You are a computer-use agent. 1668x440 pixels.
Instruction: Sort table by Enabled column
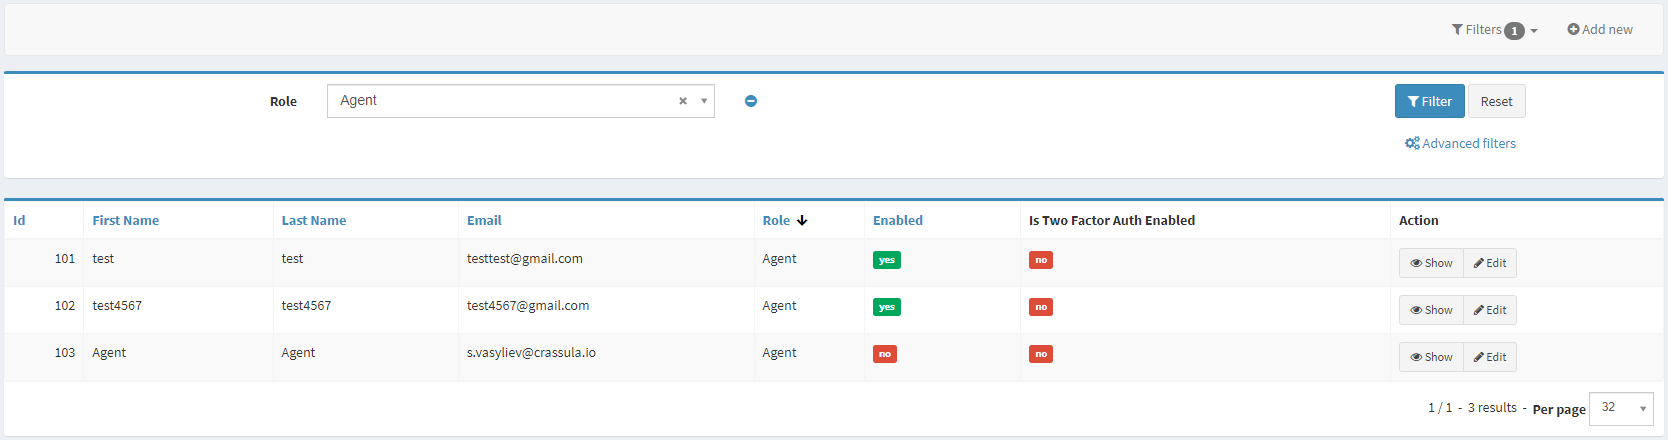point(897,221)
